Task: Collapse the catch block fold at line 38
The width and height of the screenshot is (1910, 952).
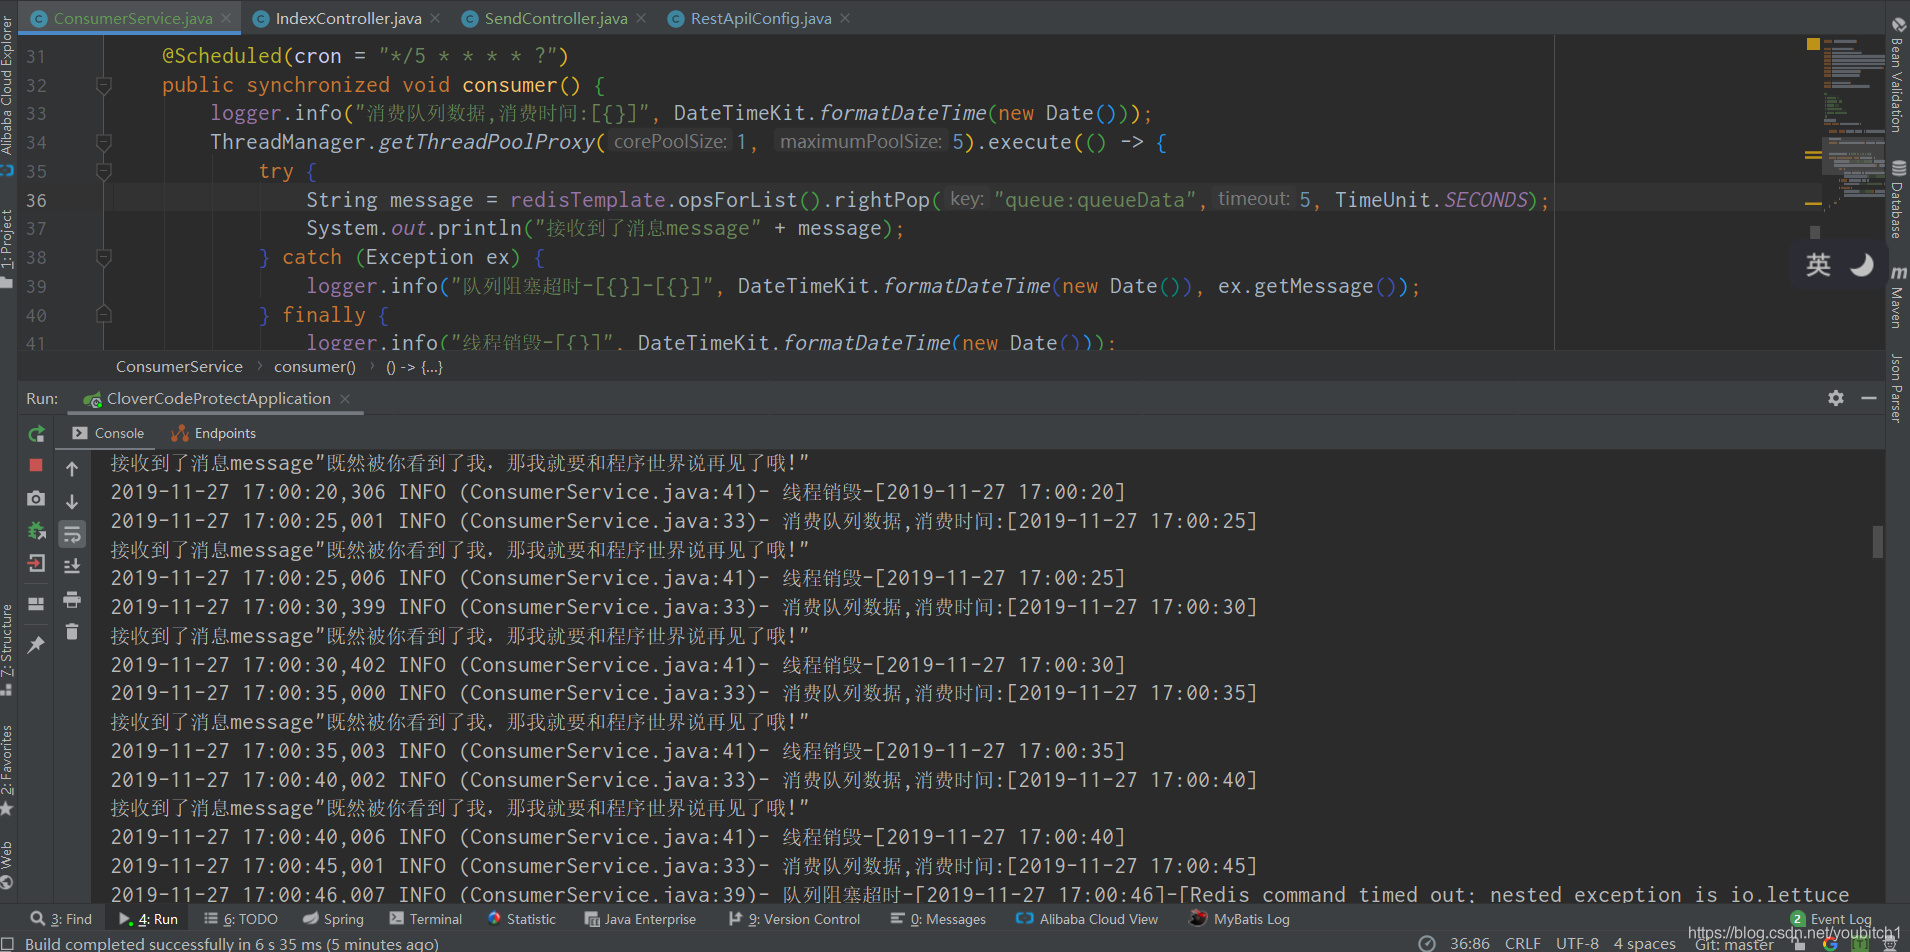Action: click(103, 258)
